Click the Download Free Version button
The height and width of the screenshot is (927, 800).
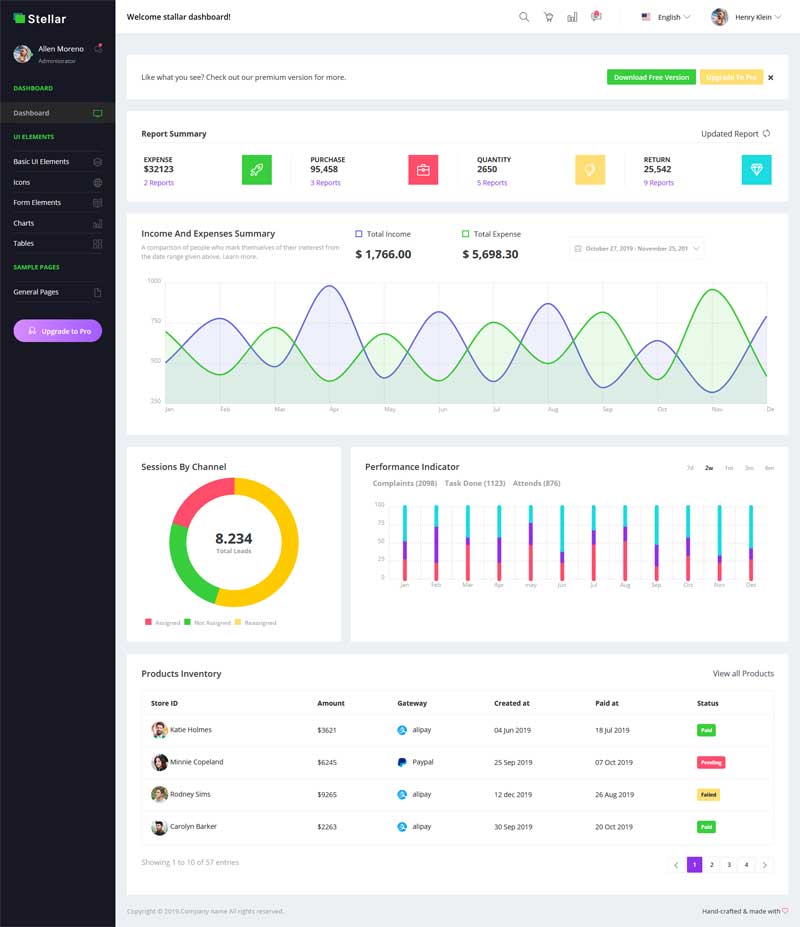pos(651,77)
